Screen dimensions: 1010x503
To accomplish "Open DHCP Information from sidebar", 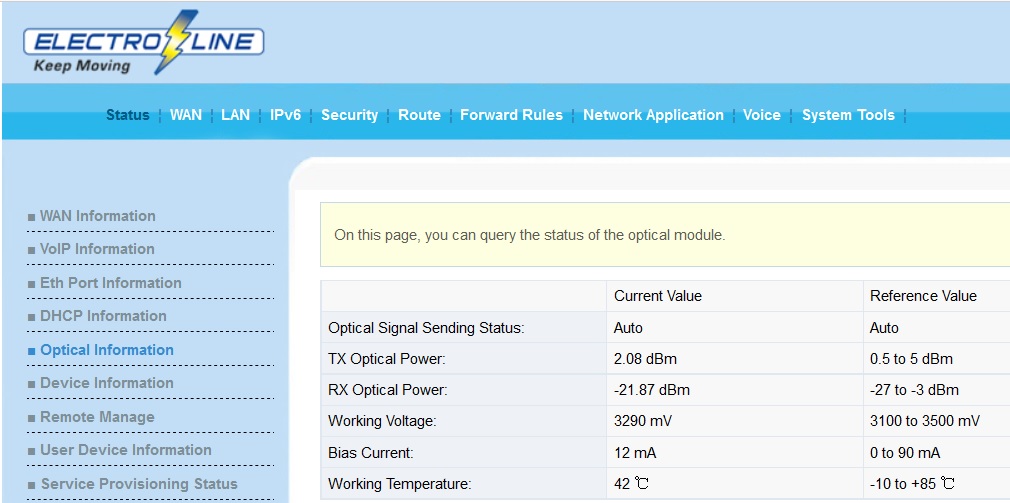I will point(103,316).
